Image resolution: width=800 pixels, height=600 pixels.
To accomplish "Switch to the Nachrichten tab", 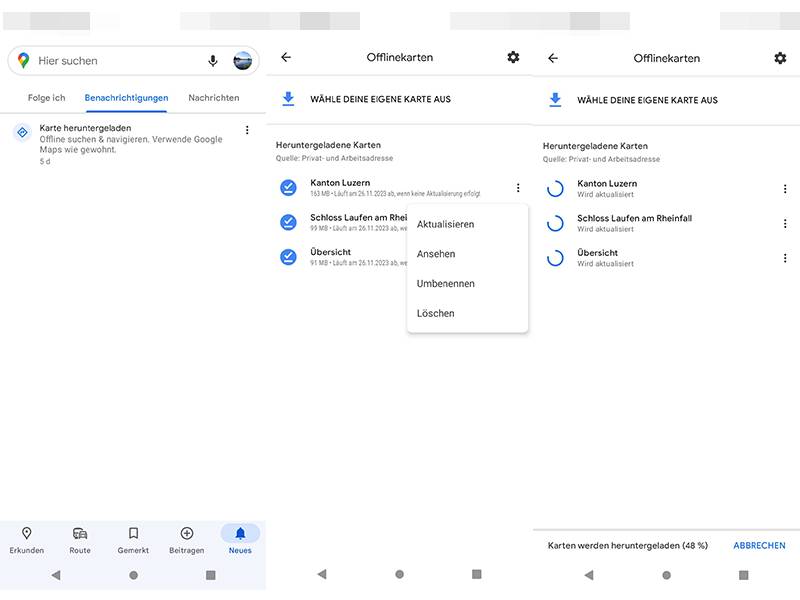I will click(213, 98).
